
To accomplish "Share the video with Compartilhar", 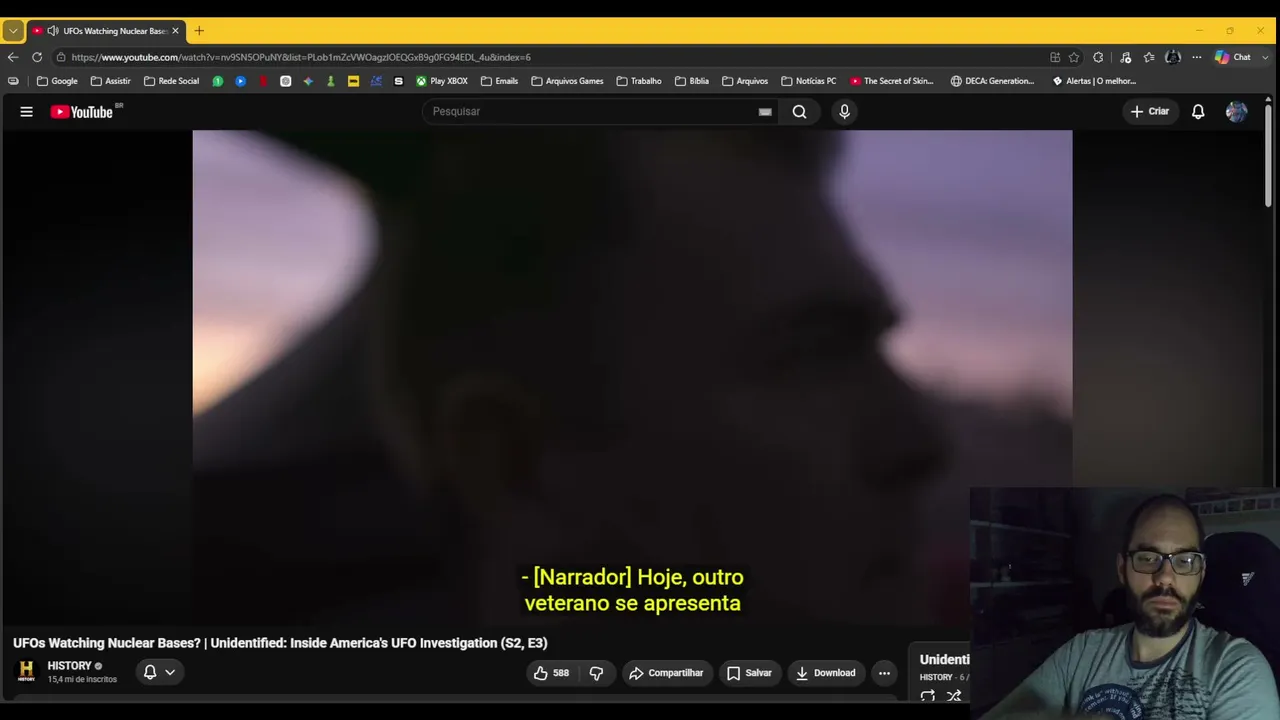I will 666,673.
